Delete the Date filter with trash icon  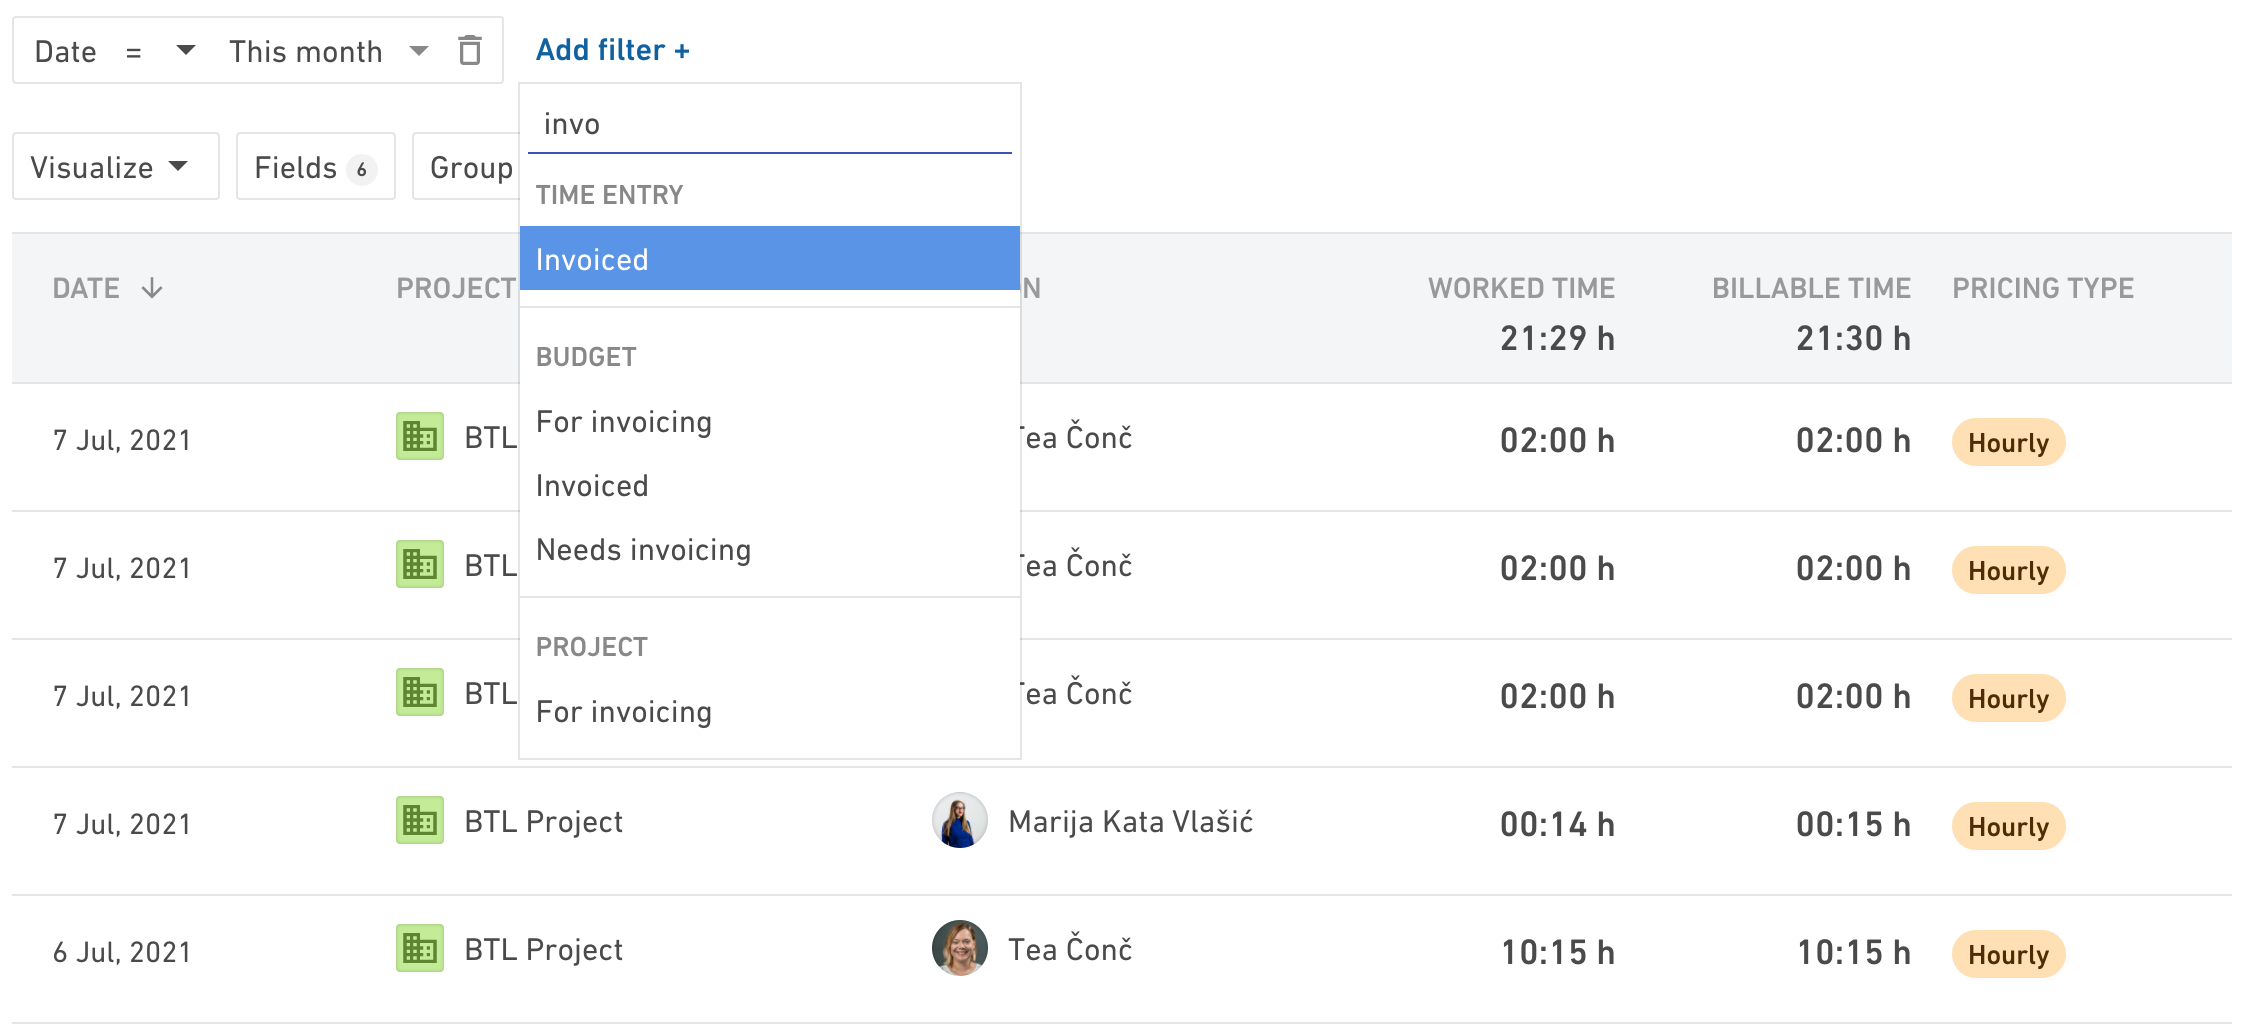coord(469,50)
